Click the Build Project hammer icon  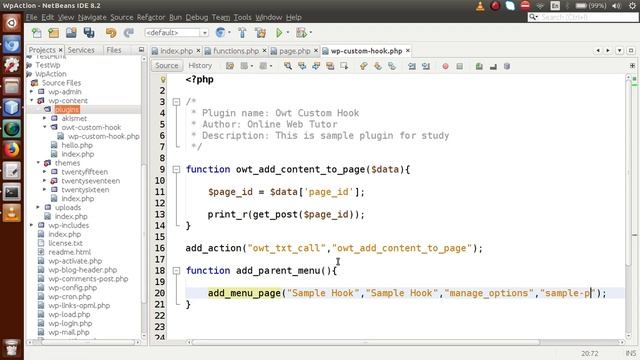click(x=242, y=33)
